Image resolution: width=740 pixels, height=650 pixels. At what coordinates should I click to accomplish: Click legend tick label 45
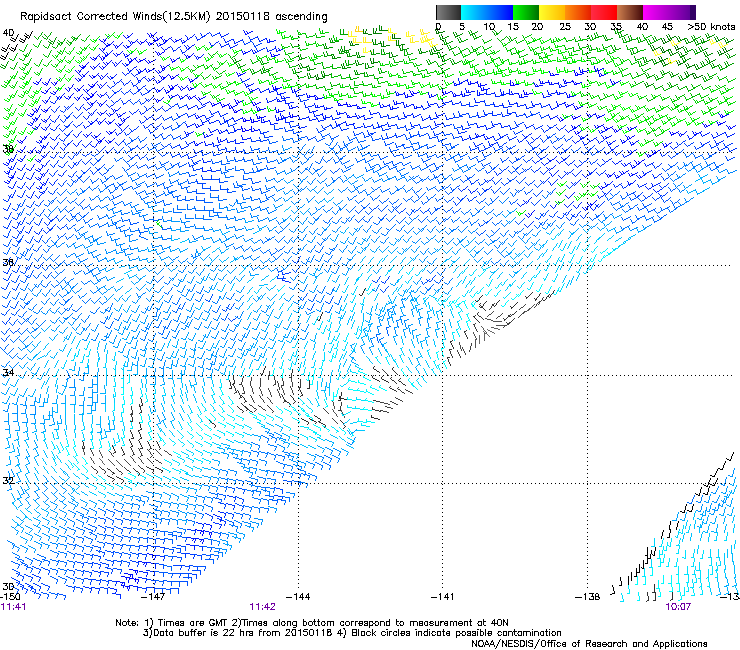point(667,27)
